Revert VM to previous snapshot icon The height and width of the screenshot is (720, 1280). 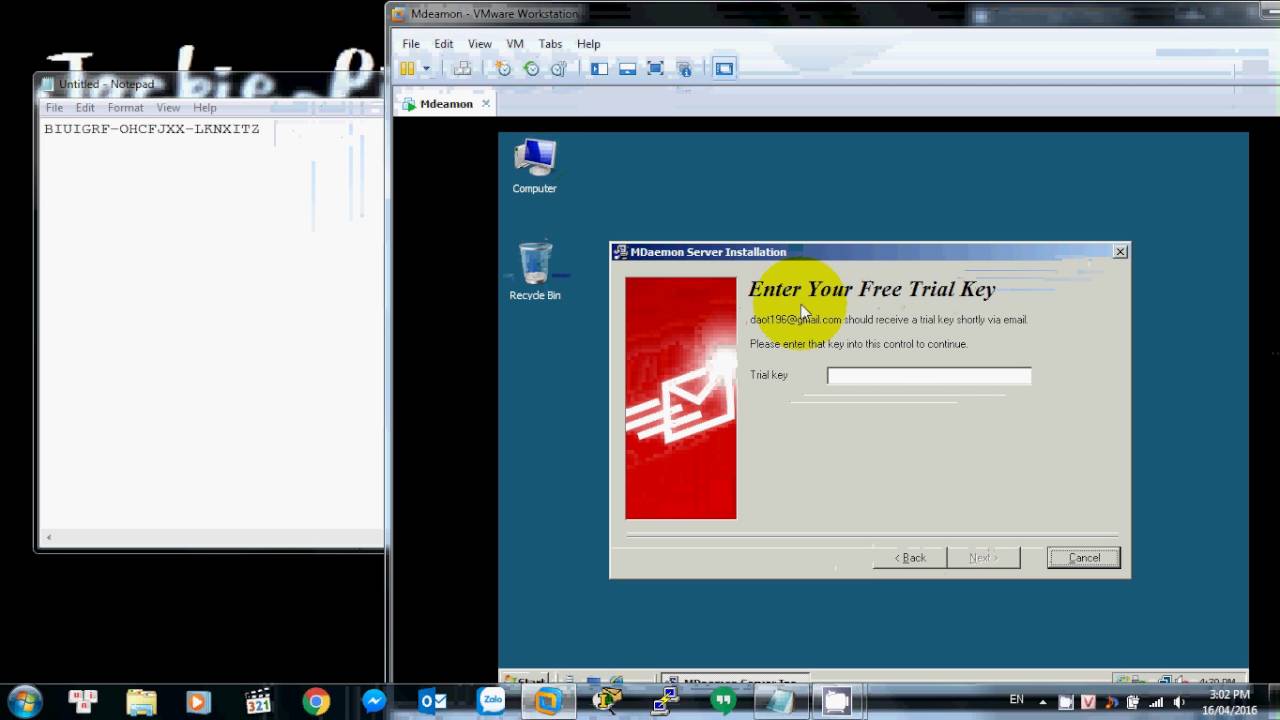tap(531, 69)
